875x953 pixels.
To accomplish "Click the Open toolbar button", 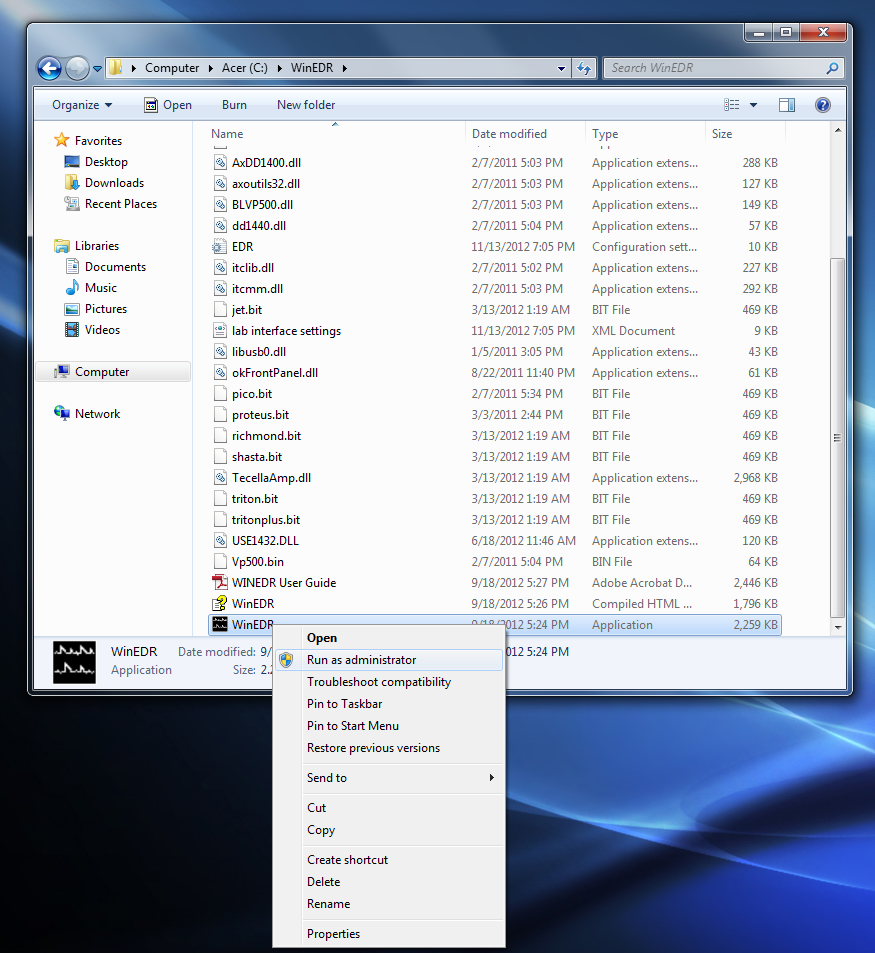I will pos(168,105).
